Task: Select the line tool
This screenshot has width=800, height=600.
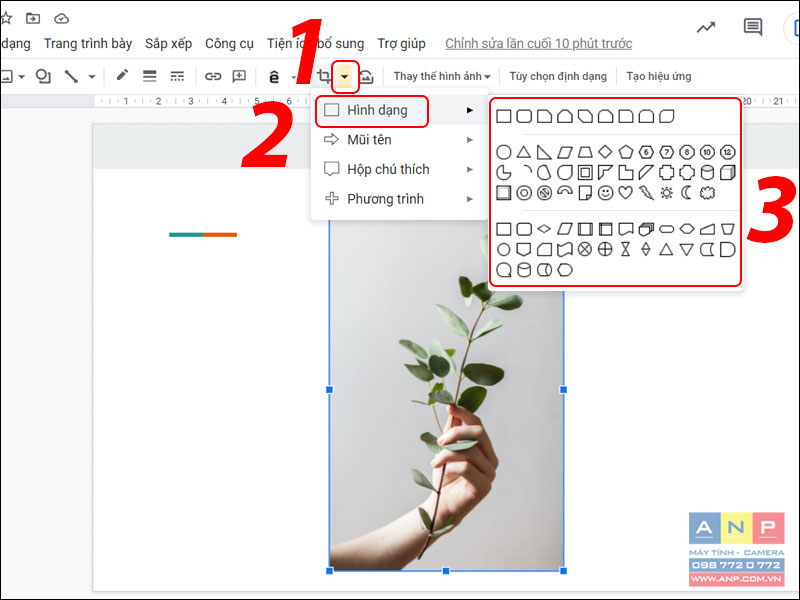Action: 71,77
